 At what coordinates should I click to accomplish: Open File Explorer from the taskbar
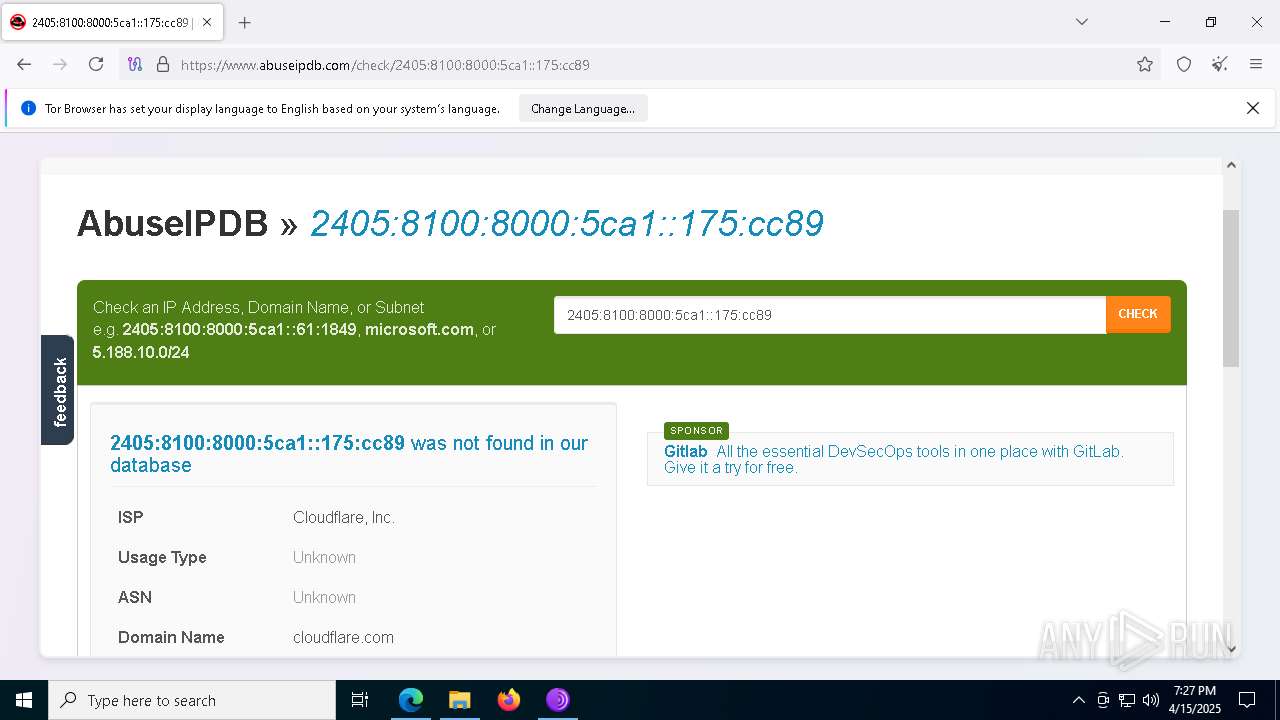click(x=459, y=700)
